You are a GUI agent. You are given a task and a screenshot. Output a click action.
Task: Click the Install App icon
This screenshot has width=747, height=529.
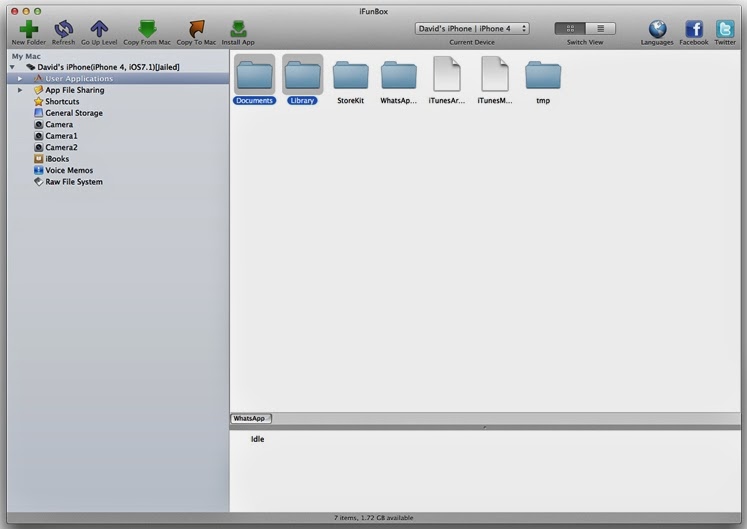[238, 29]
